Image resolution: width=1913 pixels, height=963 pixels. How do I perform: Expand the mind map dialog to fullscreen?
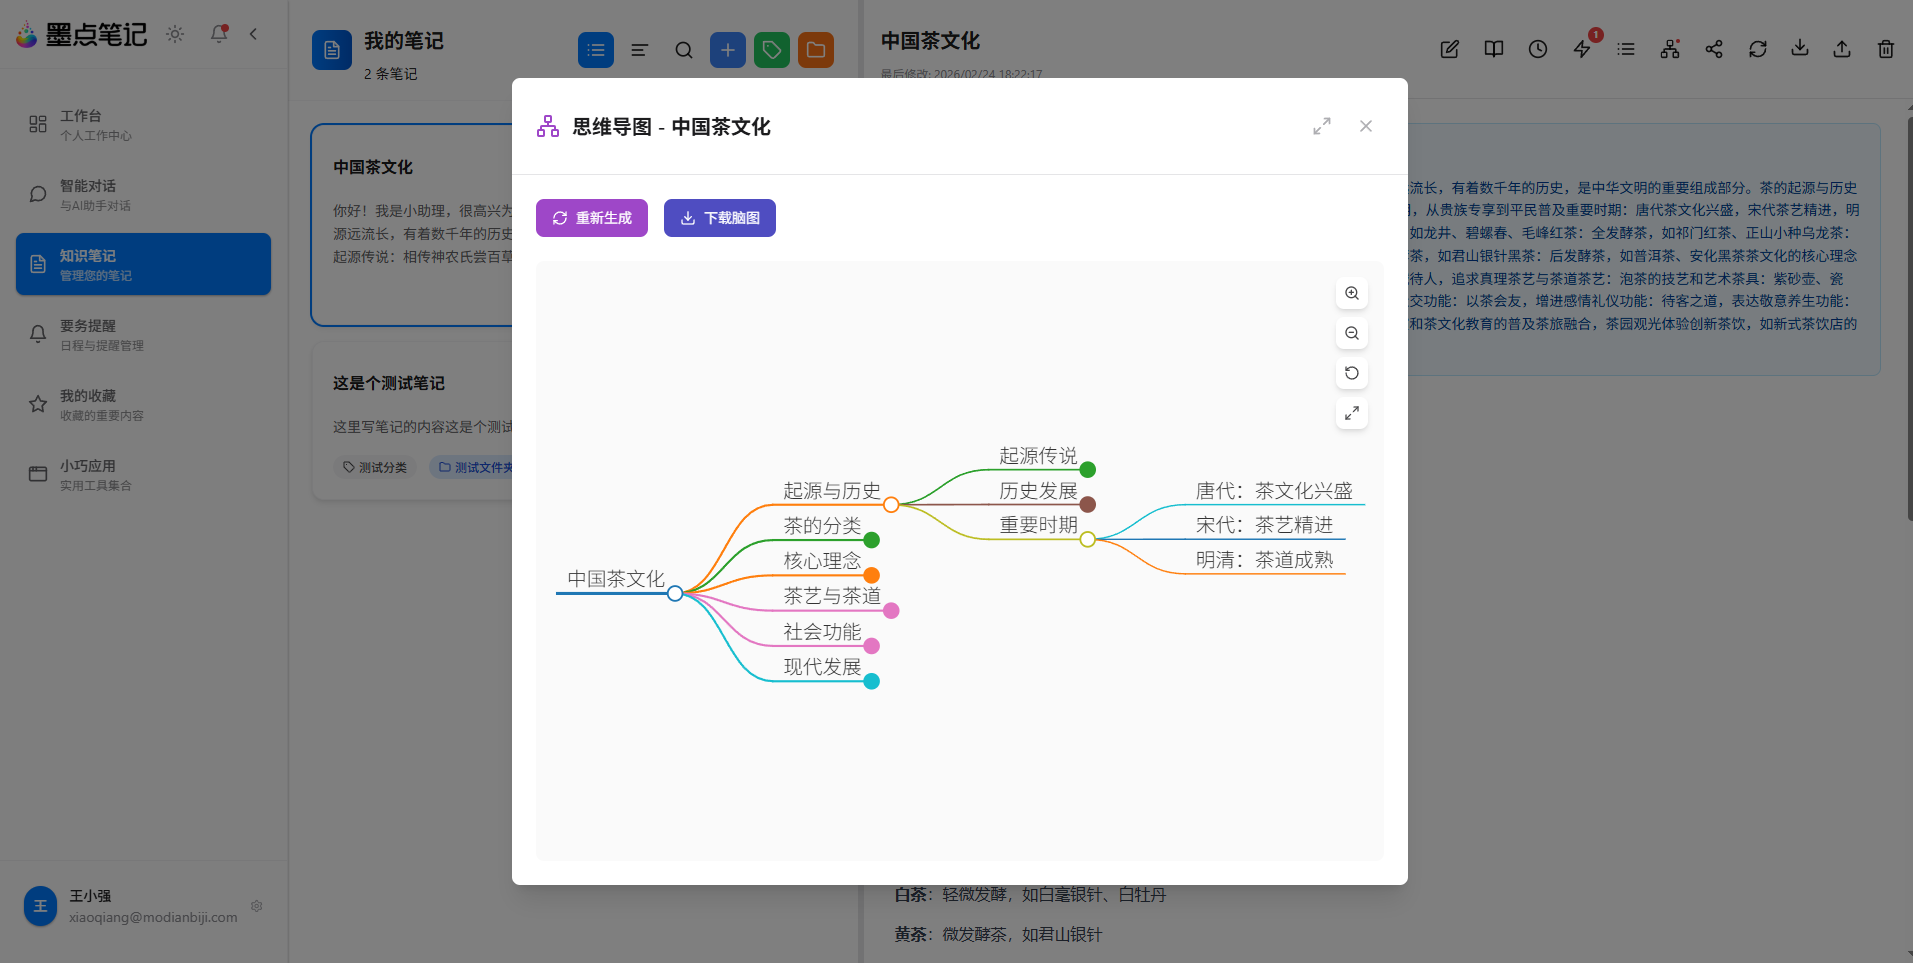pos(1321,126)
